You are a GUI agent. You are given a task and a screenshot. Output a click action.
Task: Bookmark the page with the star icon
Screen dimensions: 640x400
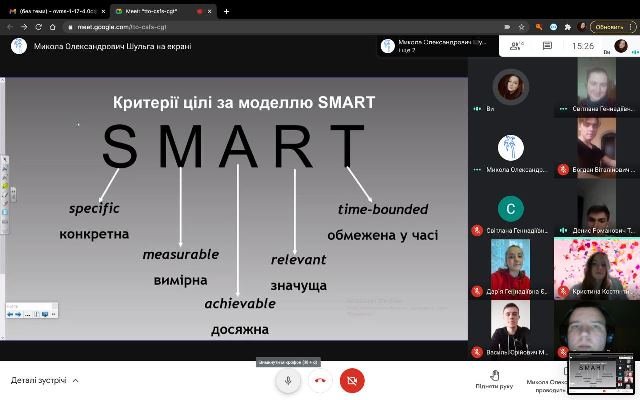pos(521,27)
